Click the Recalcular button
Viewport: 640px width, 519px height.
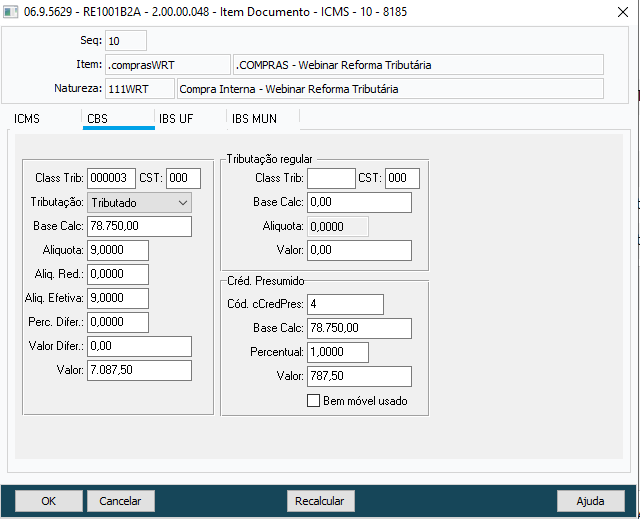pos(320,501)
